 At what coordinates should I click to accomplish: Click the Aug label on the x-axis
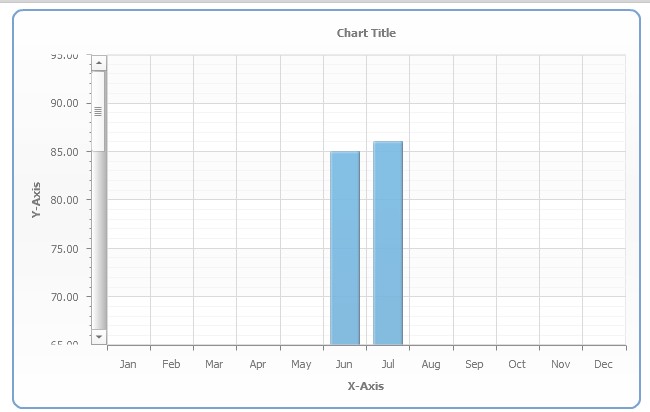(x=431, y=365)
